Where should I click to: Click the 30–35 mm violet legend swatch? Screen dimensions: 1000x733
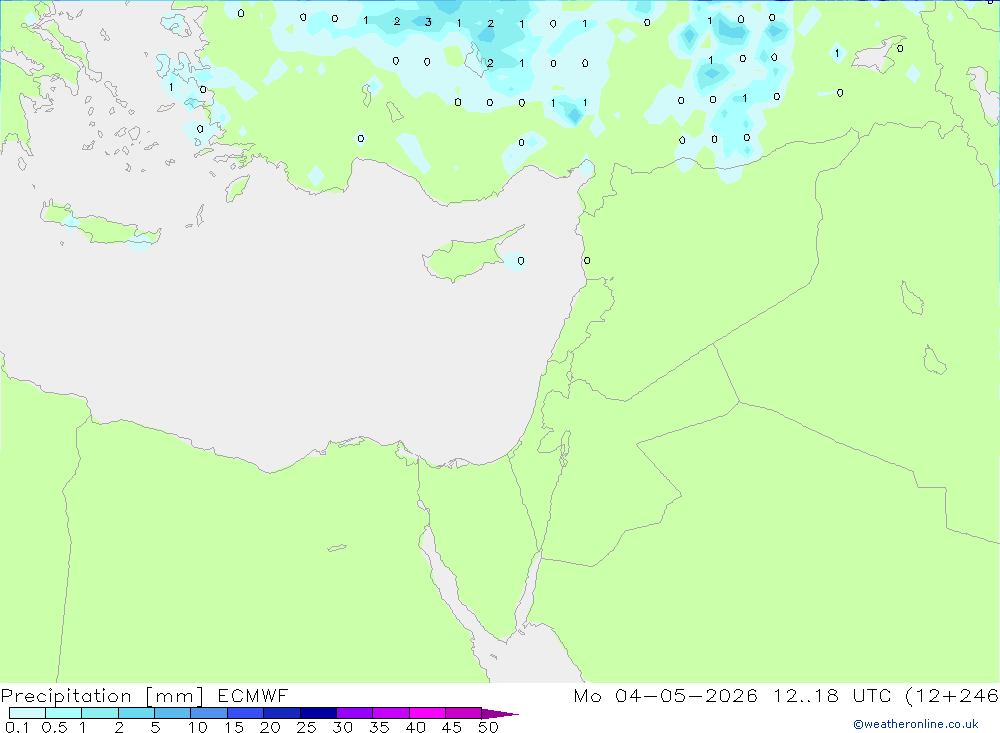pyautogui.click(x=355, y=713)
